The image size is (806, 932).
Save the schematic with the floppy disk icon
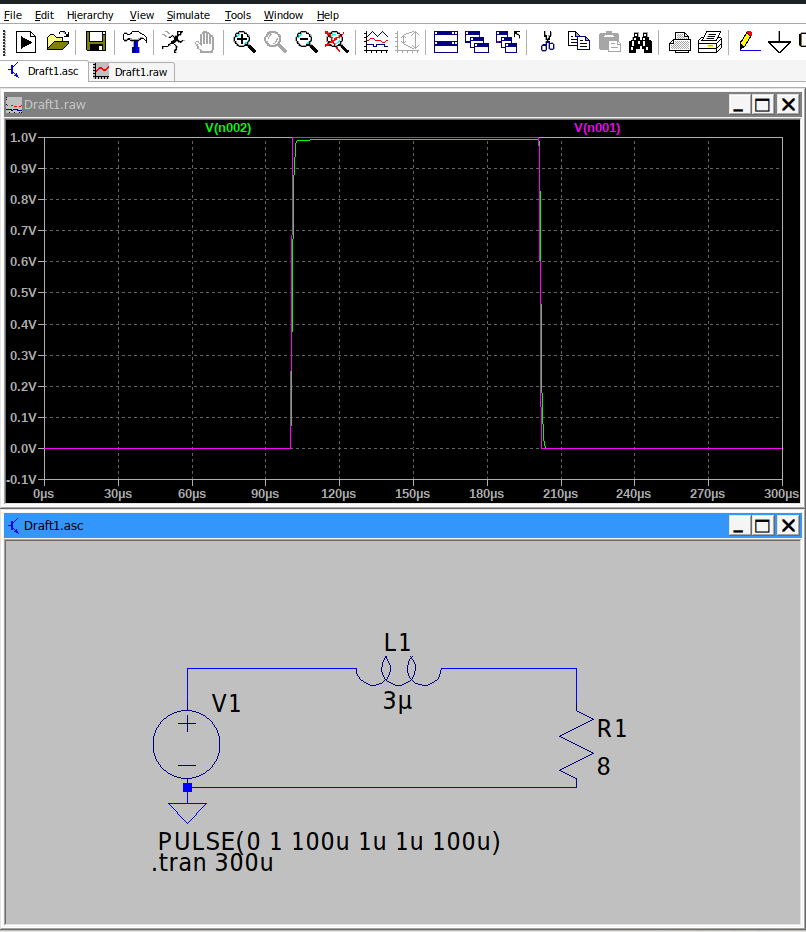coord(96,41)
